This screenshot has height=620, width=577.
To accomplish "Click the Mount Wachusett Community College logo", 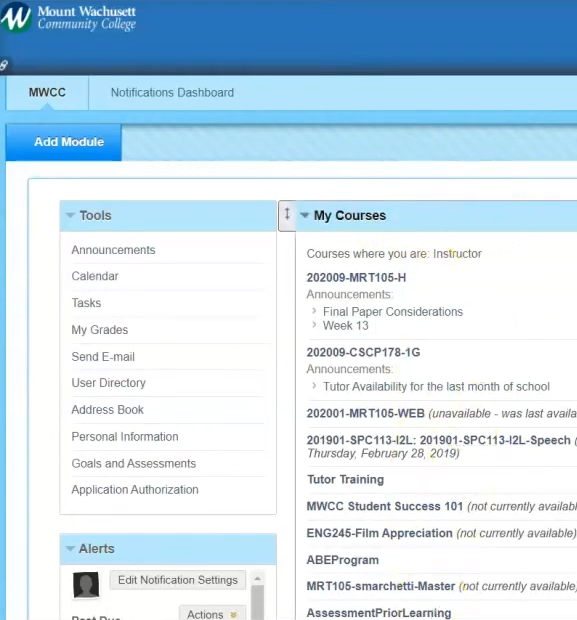I will pos(68,18).
